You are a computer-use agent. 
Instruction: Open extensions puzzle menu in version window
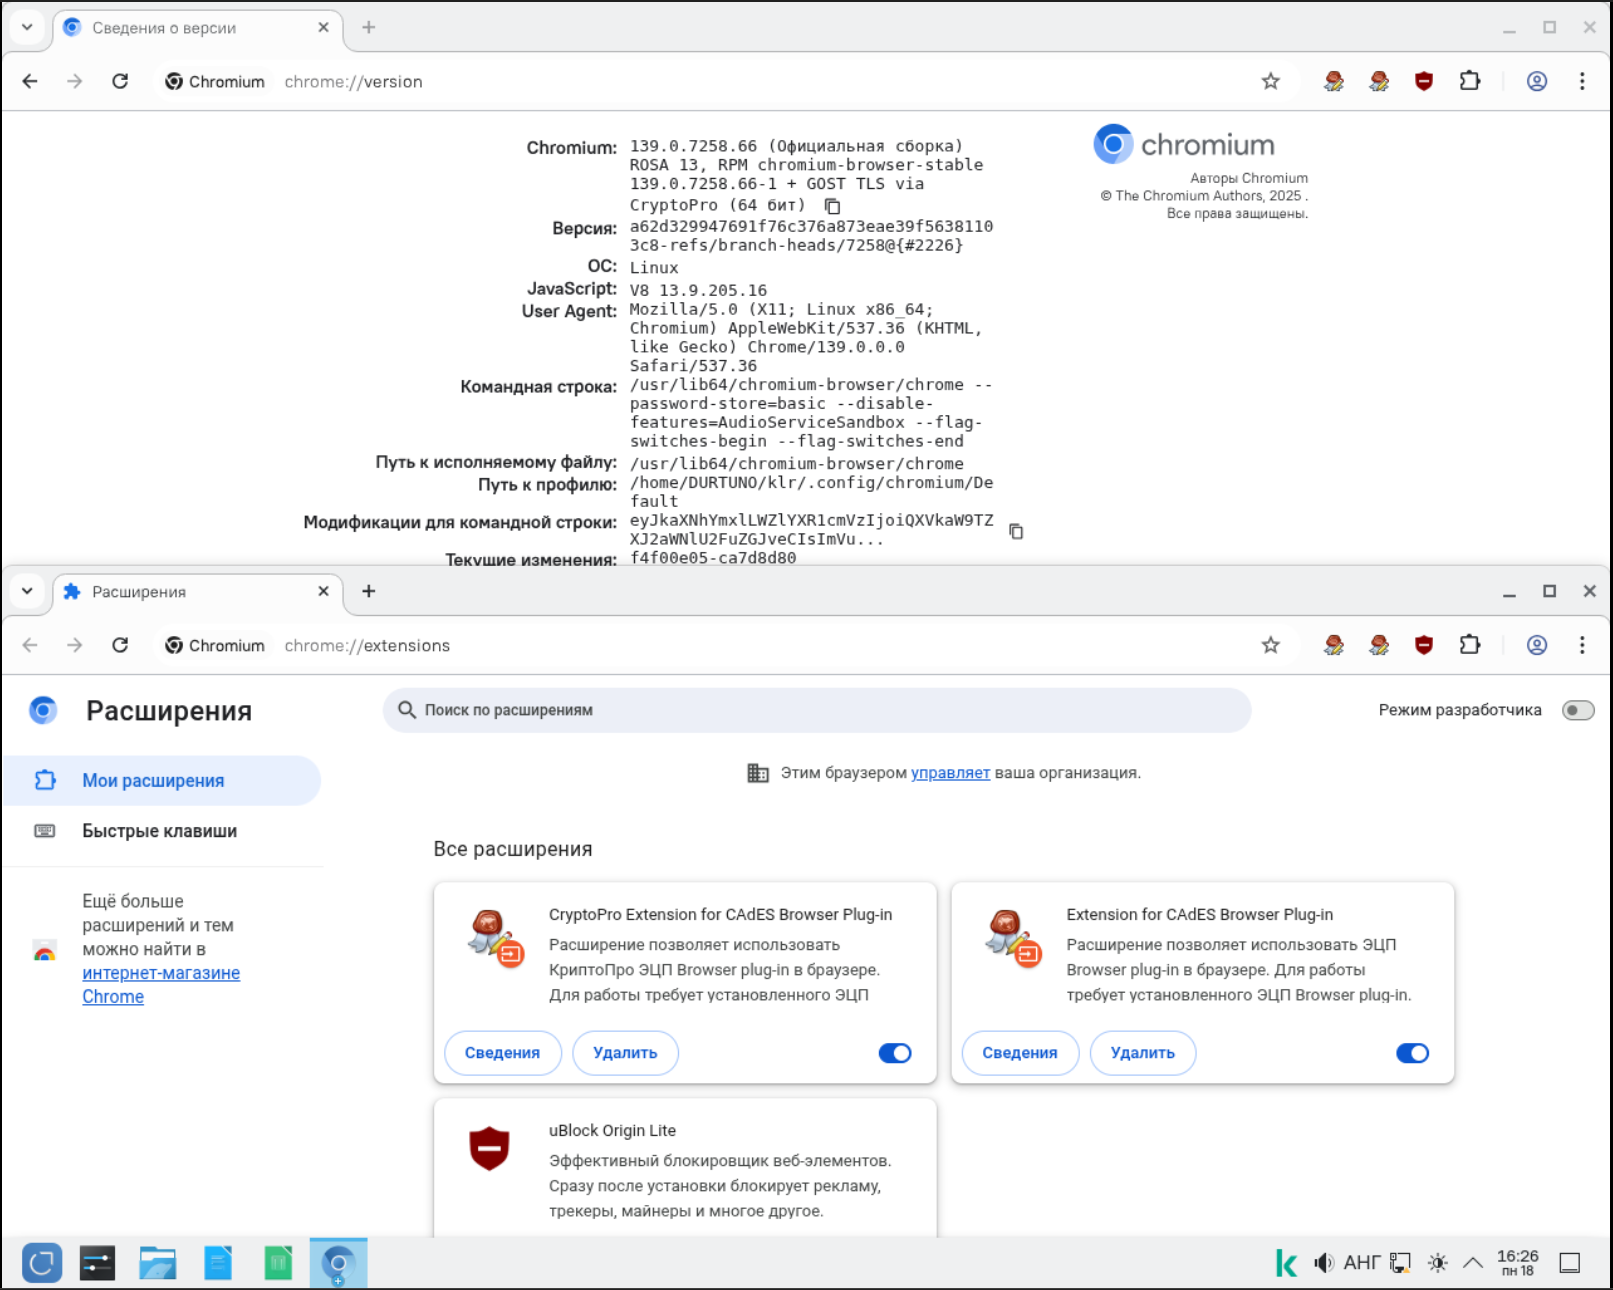(x=1470, y=81)
